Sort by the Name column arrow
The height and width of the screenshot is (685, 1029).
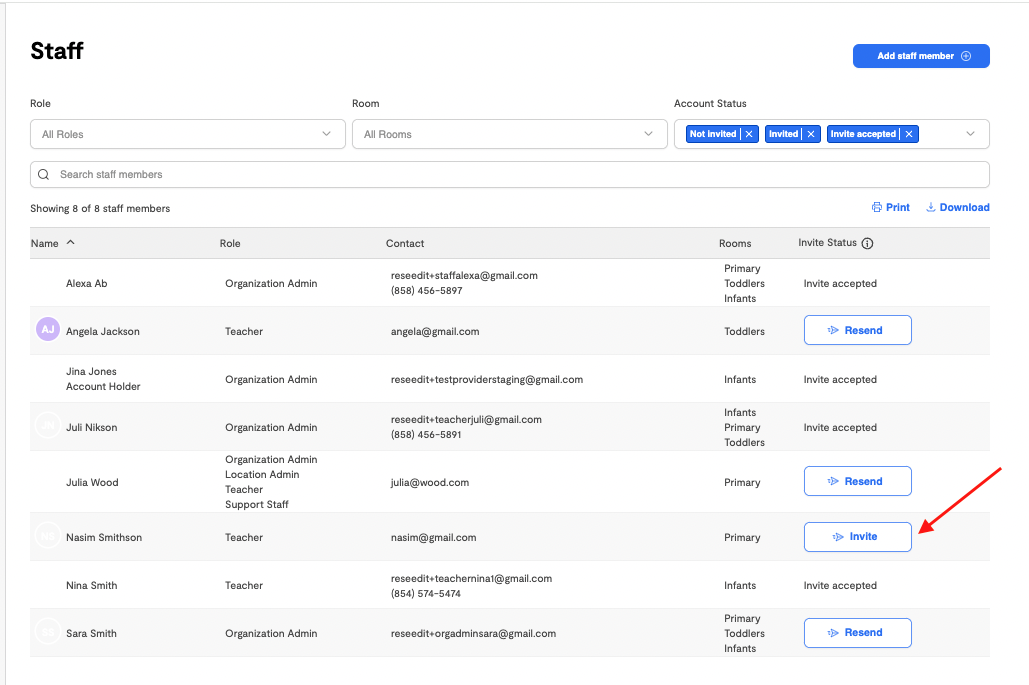pyautogui.click(x=70, y=242)
